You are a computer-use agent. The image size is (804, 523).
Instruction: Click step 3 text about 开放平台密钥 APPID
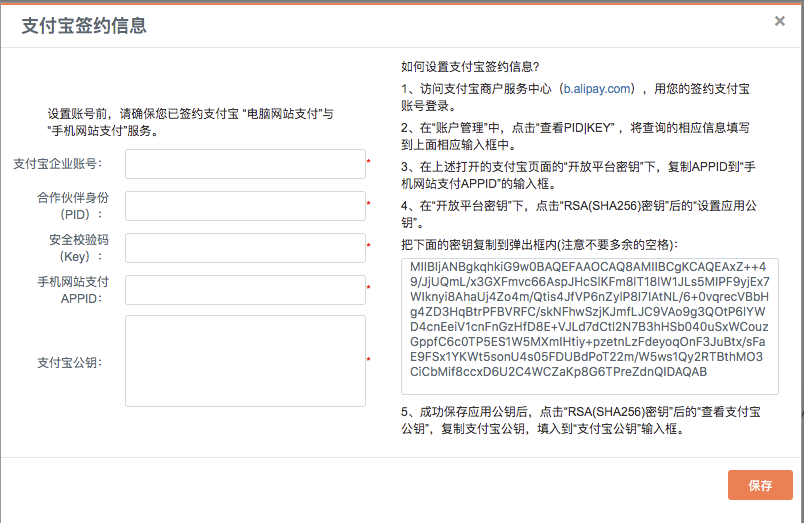click(578, 175)
